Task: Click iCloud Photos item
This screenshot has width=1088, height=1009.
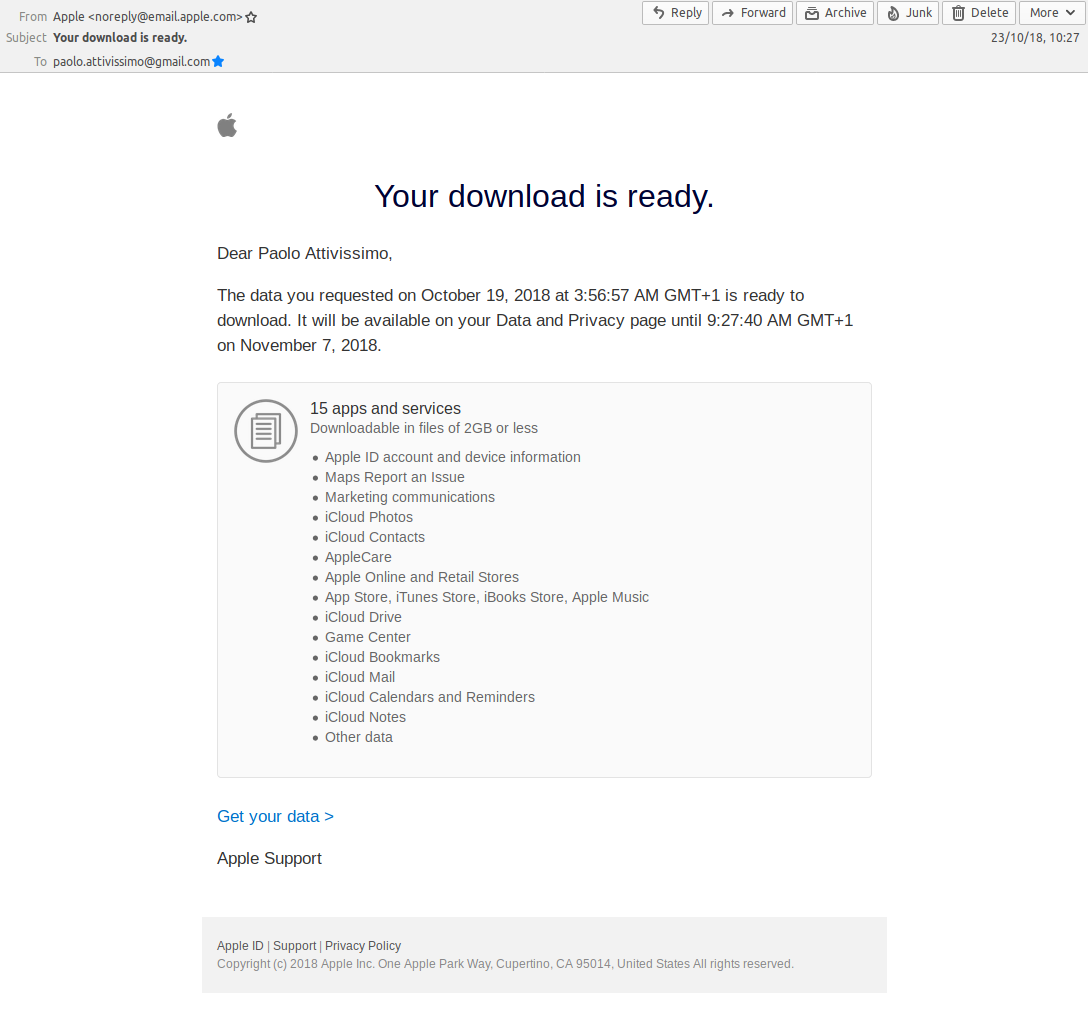Action: click(x=368, y=518)
